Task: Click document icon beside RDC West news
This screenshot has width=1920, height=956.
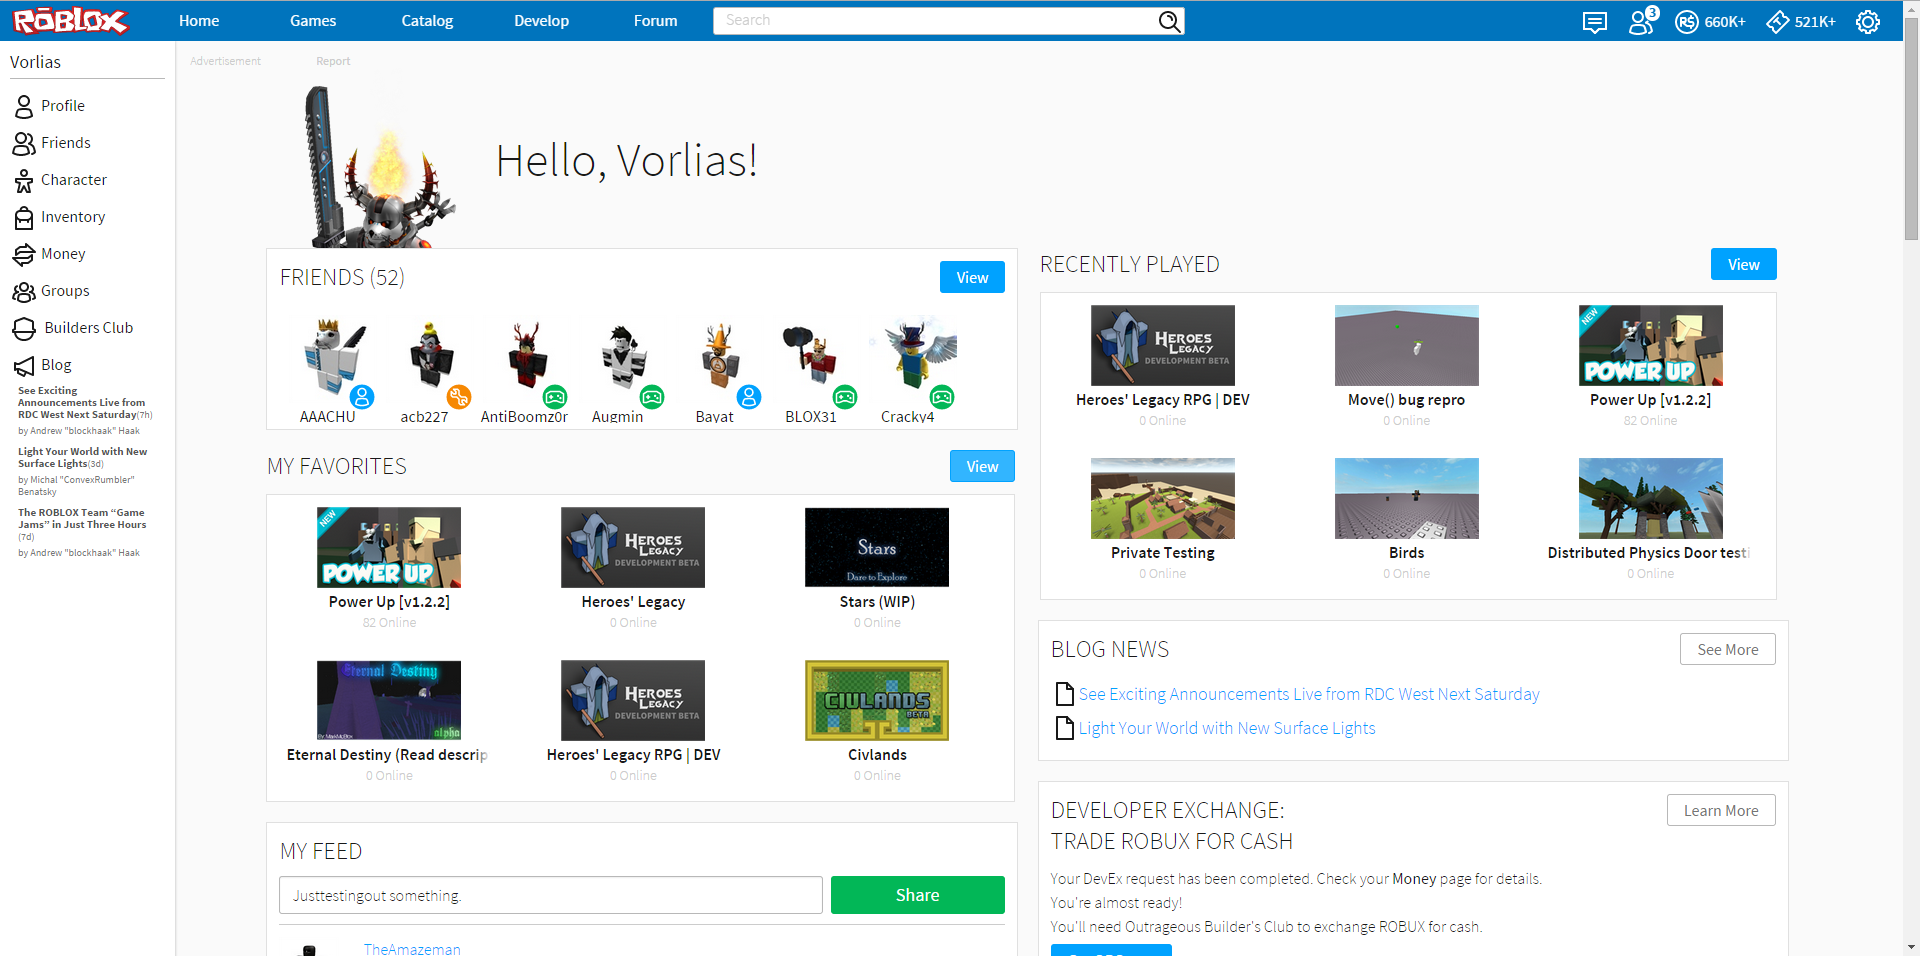Action: [1065, 694]
